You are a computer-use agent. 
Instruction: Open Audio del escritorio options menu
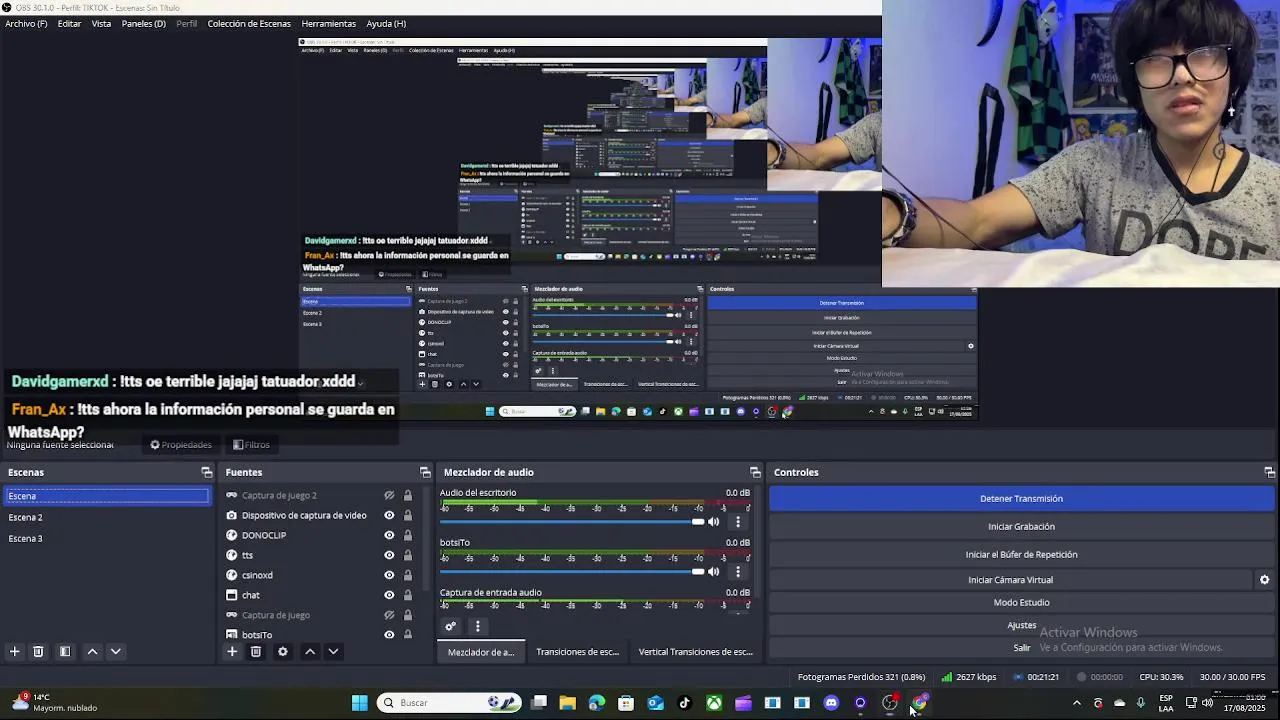coord(738,522)
